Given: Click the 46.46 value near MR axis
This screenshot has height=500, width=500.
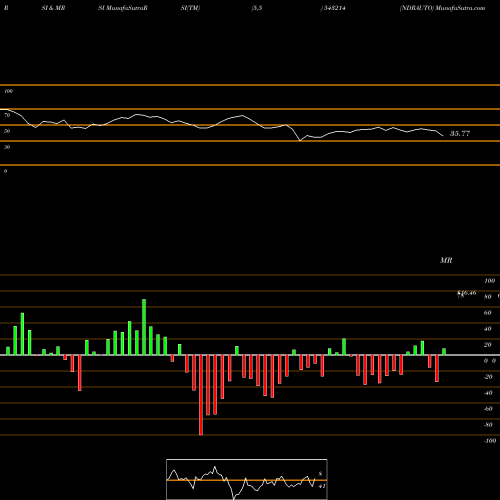Looking at the screenshot, I should pyautogui.click(x=467, y=293).
